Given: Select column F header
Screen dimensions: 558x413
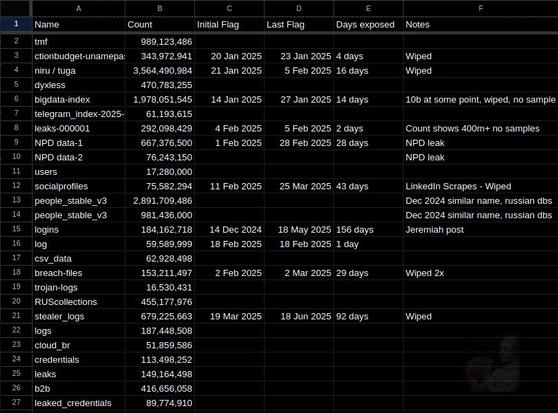Looking at the screenshot, I should coord(480,8).
